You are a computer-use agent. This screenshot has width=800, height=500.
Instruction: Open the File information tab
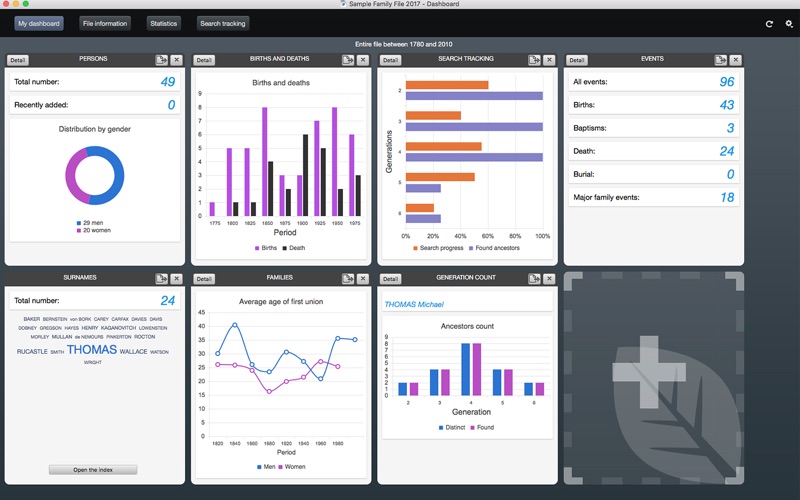click(x=105, y=23)
